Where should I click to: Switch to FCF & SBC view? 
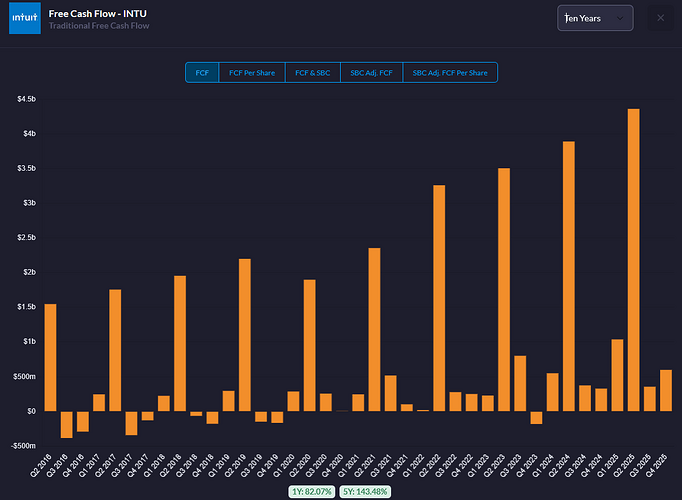(310, 72)
